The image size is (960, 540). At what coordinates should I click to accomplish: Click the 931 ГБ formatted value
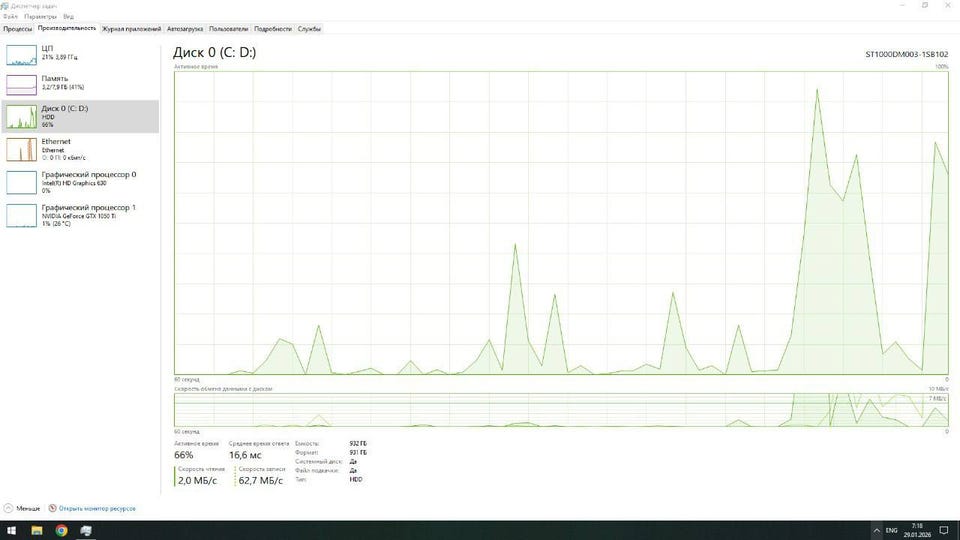pyautogui.click(x=358, y=452)
